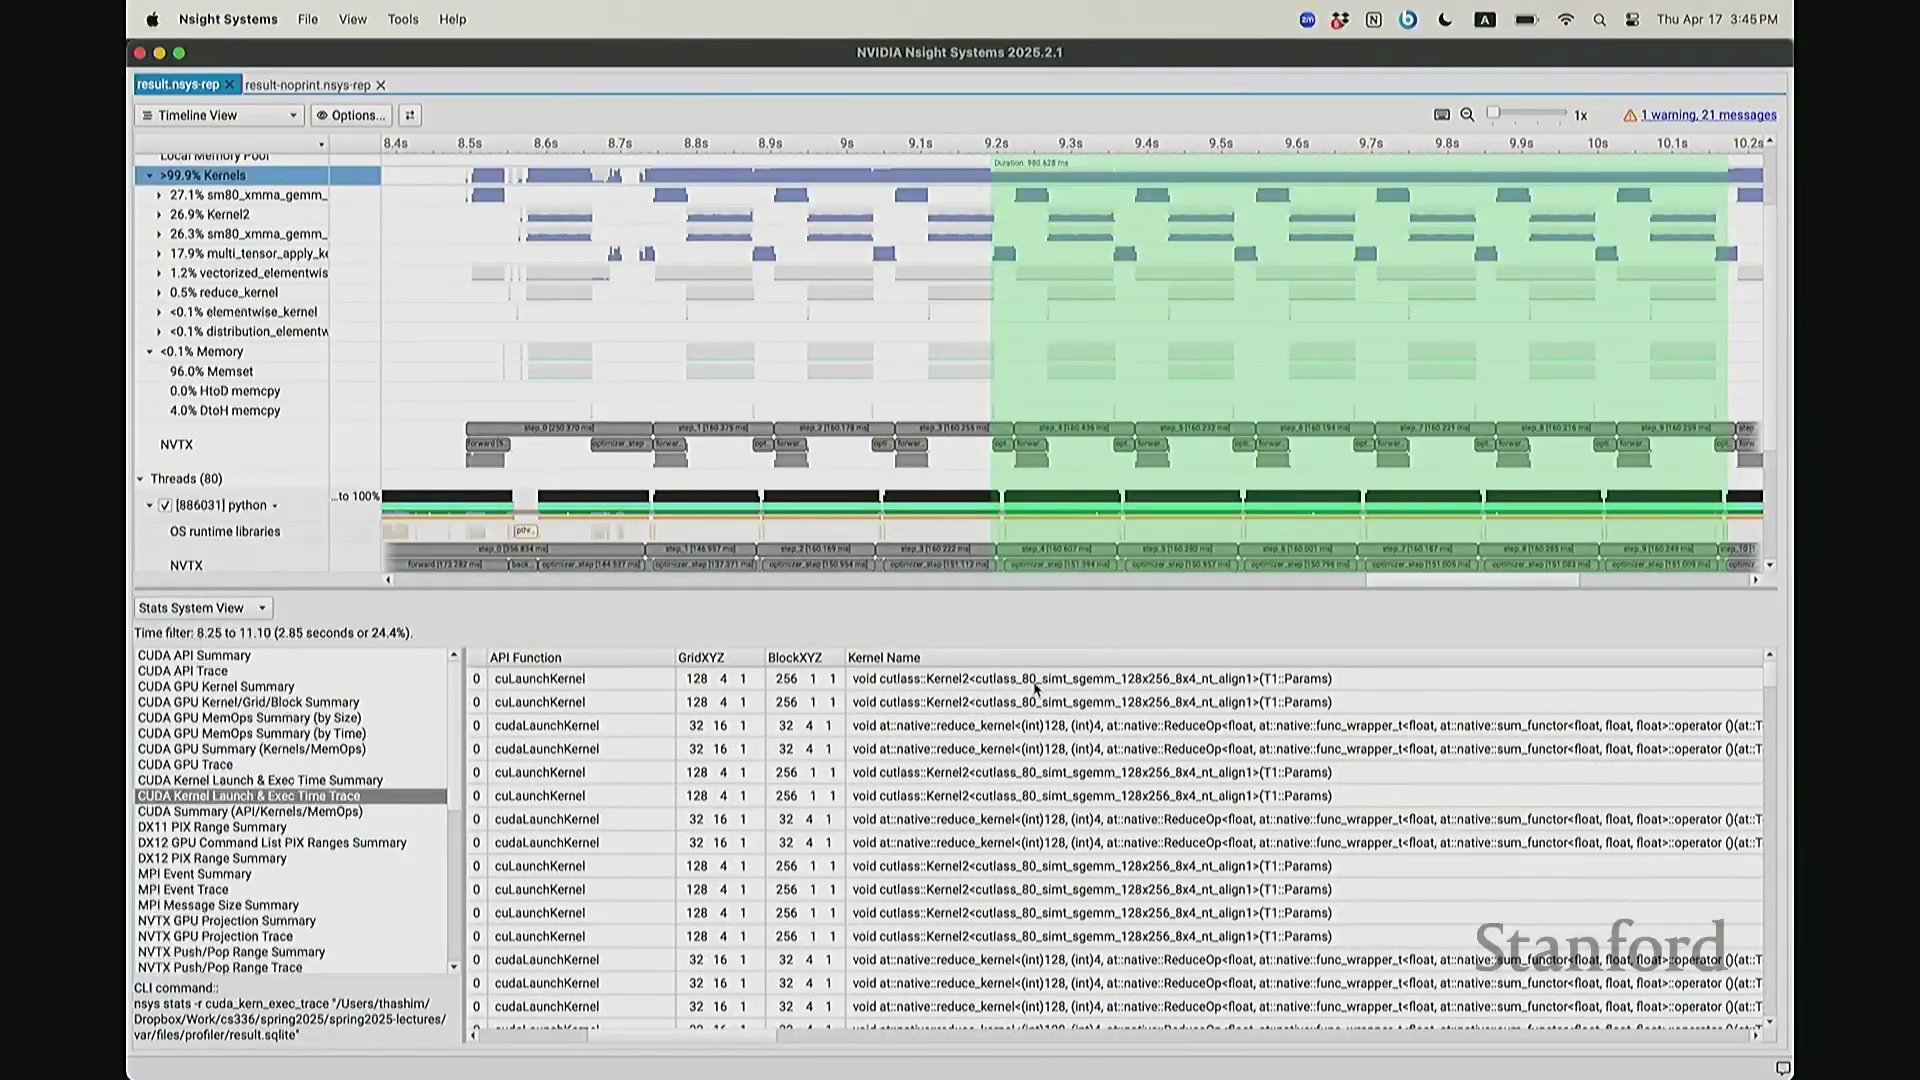Click the timeline zoom slider handle
Viewport: 1920px width, 1080px height.
point(1494,113)
